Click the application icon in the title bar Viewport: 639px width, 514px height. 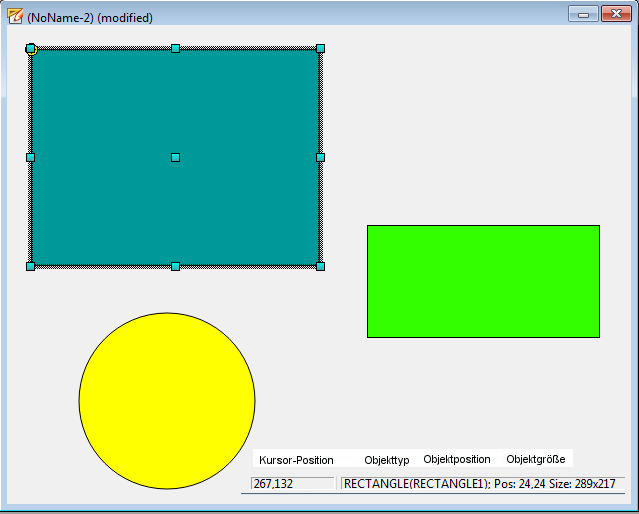tap(15, 17)
